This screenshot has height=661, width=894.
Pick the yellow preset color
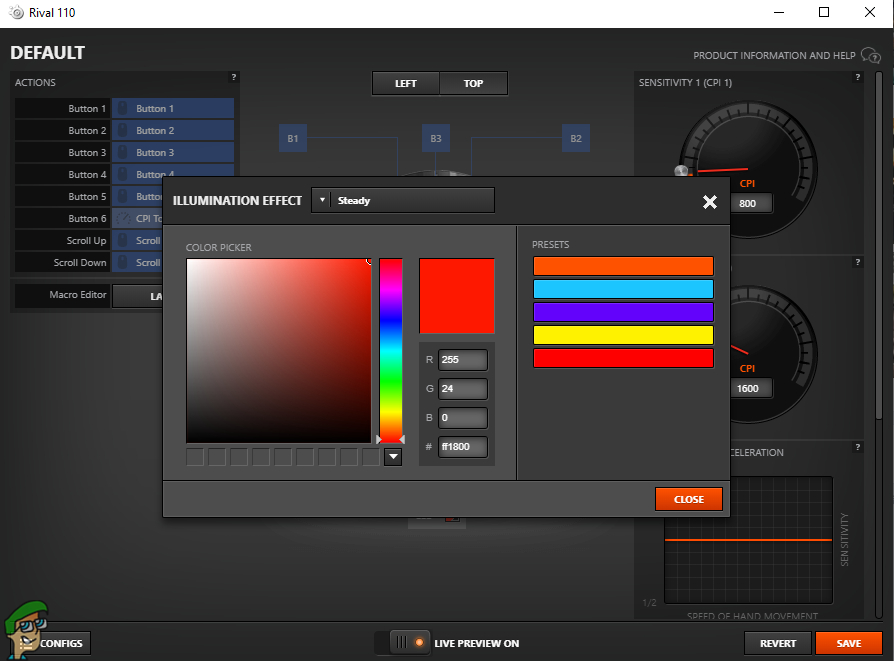tap(623, 335)
